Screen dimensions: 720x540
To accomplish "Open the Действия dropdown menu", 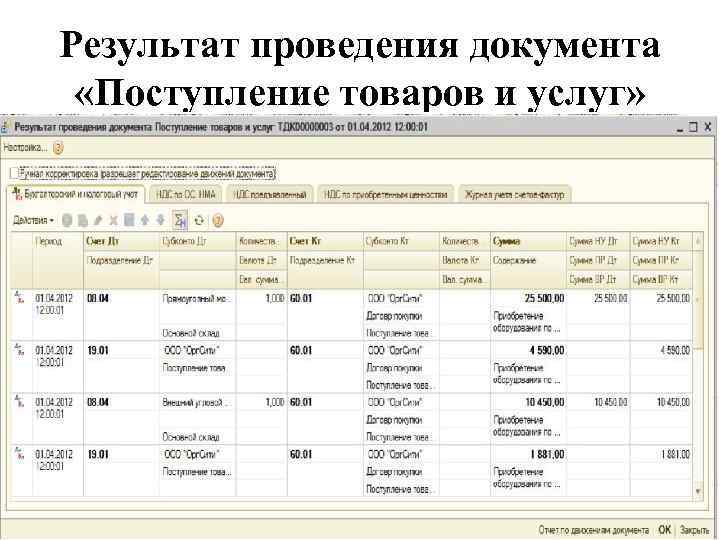I will tap(33, 220).
